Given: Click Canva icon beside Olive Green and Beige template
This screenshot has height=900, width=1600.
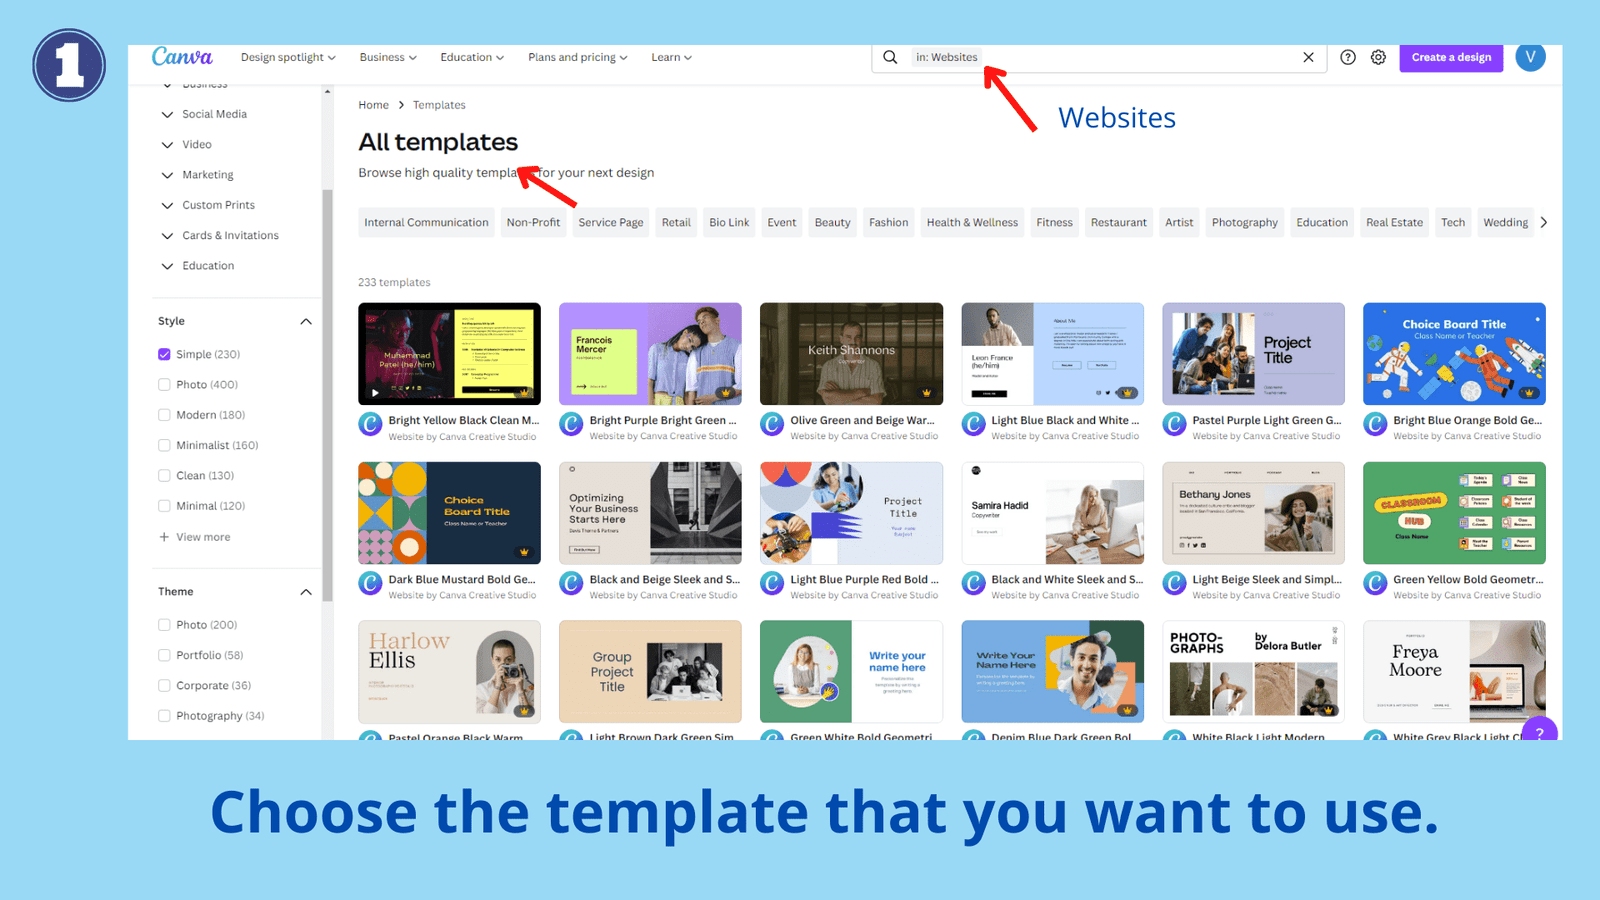Looking at the screenshot, I should pyautogui.click(x=772, y=425).
